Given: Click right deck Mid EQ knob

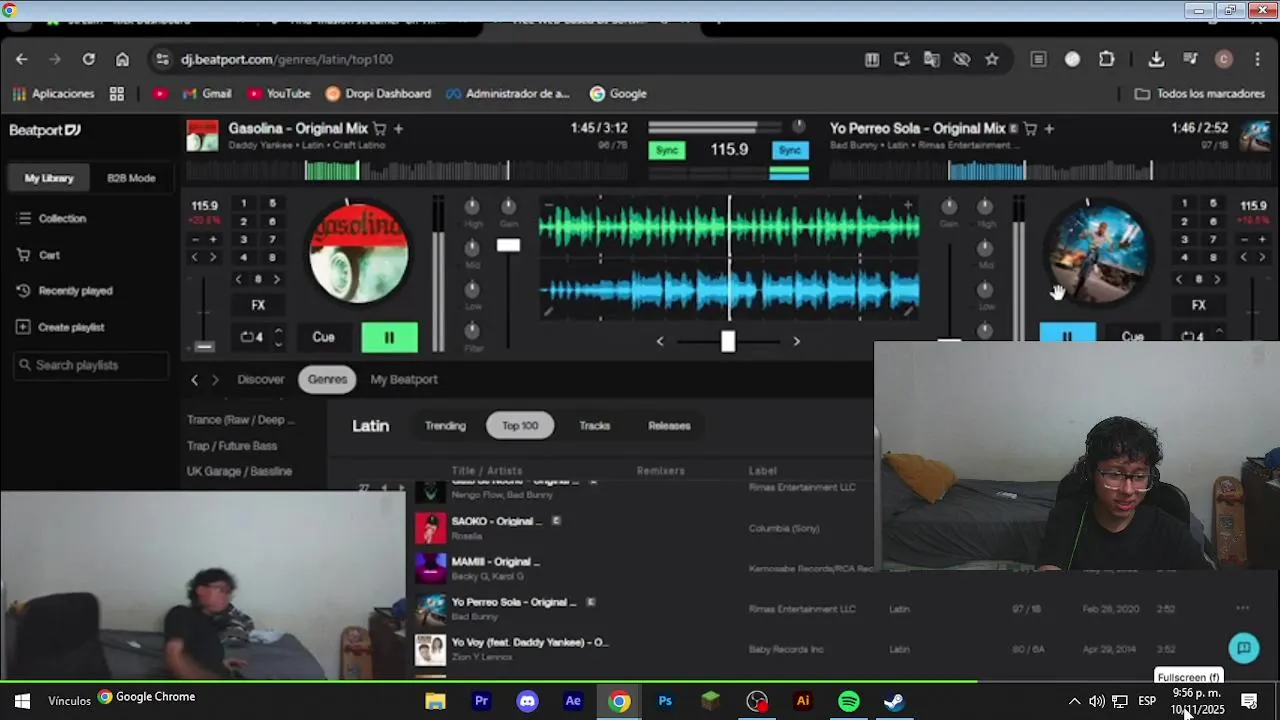Looking at the screenshot, I should tap(985, 248).
